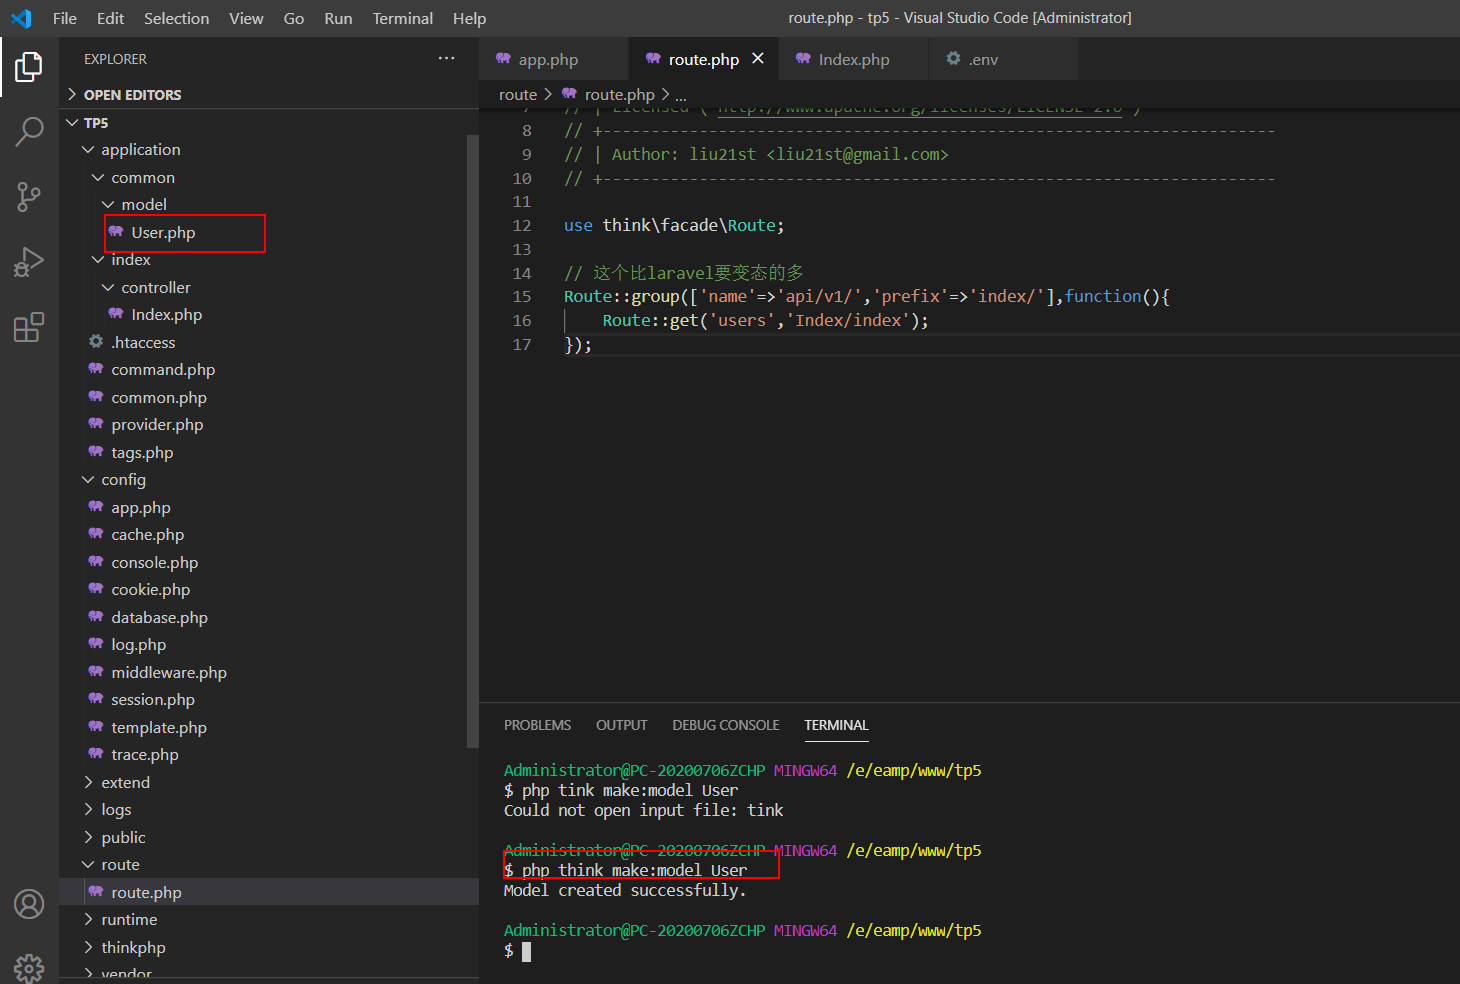Open the Terminal menu

click(x=402, y=18)
